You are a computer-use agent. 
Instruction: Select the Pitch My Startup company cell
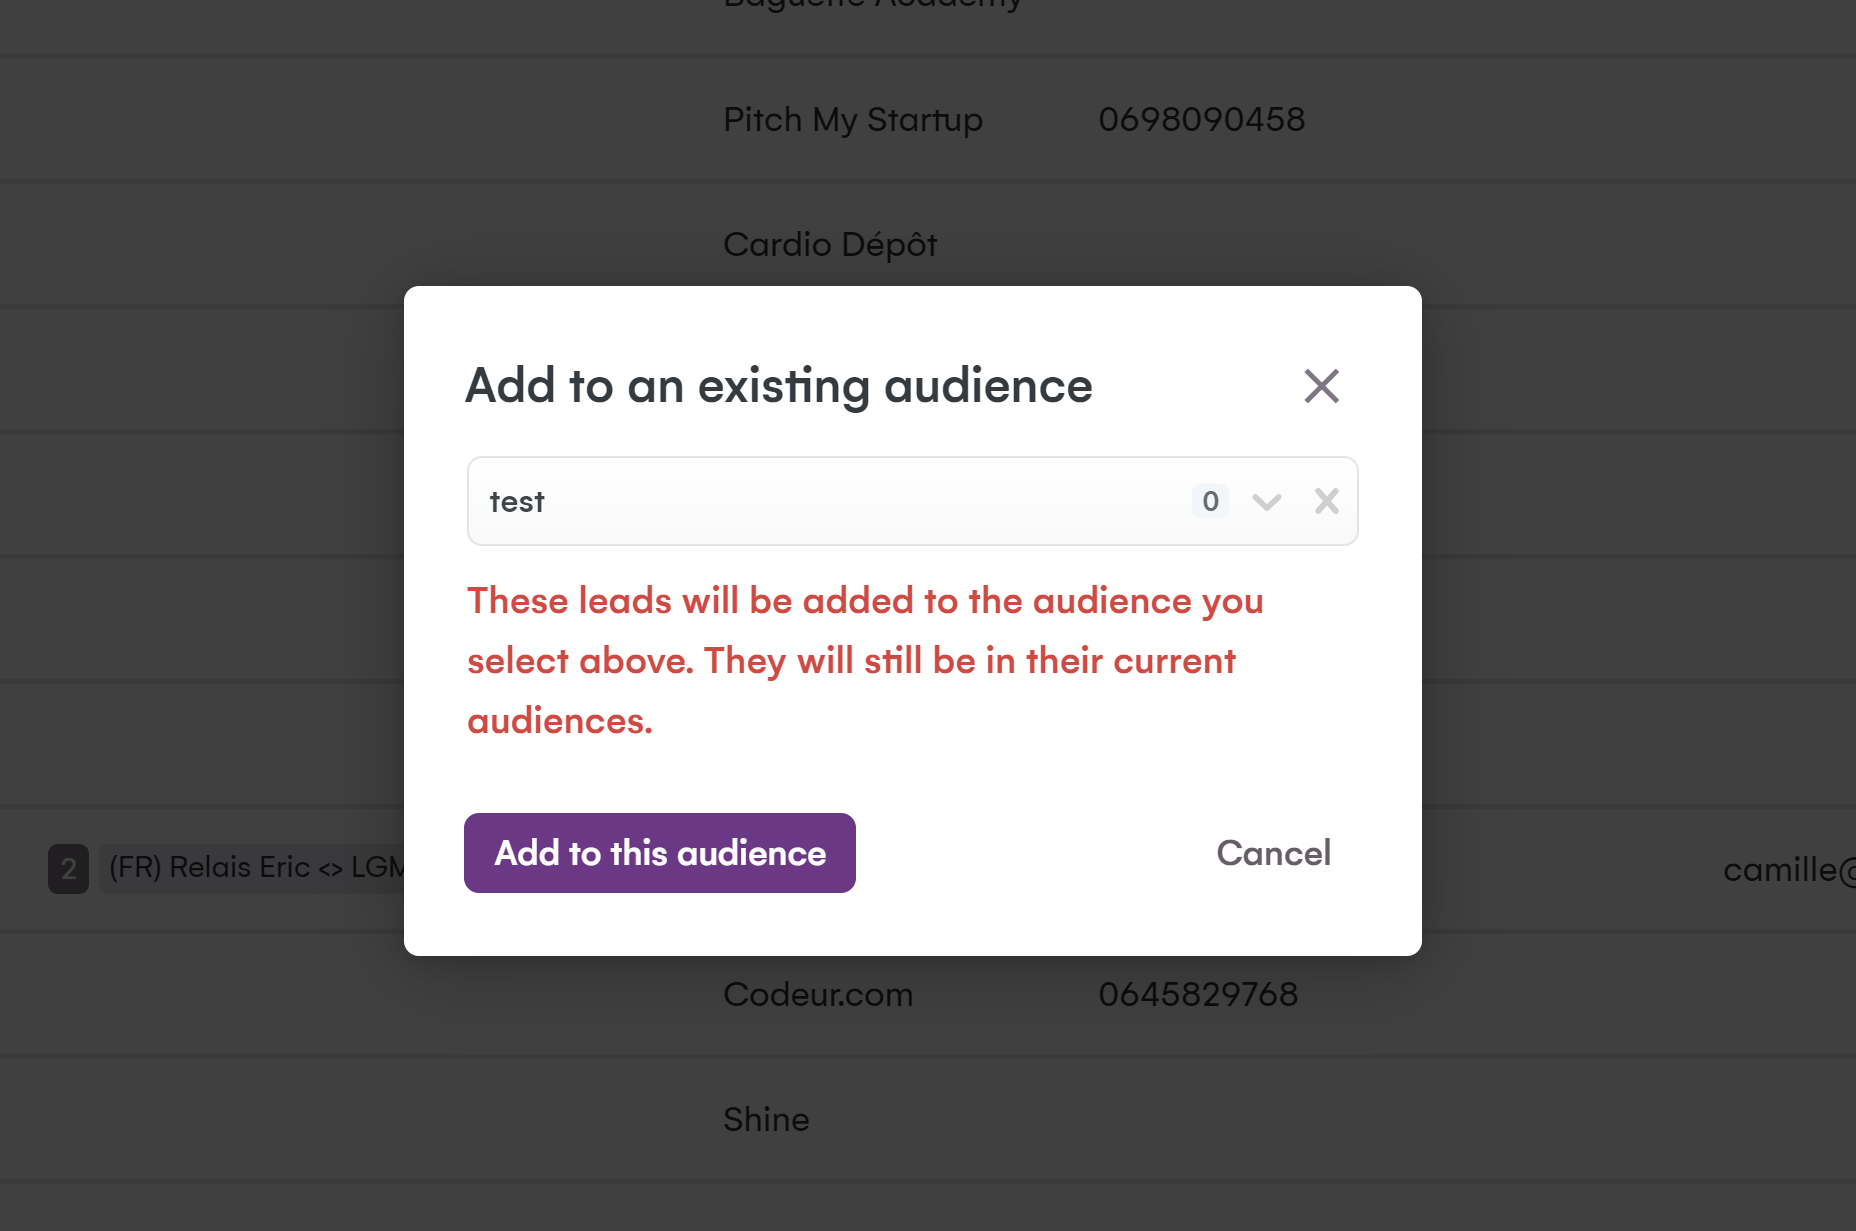(852, 120)
